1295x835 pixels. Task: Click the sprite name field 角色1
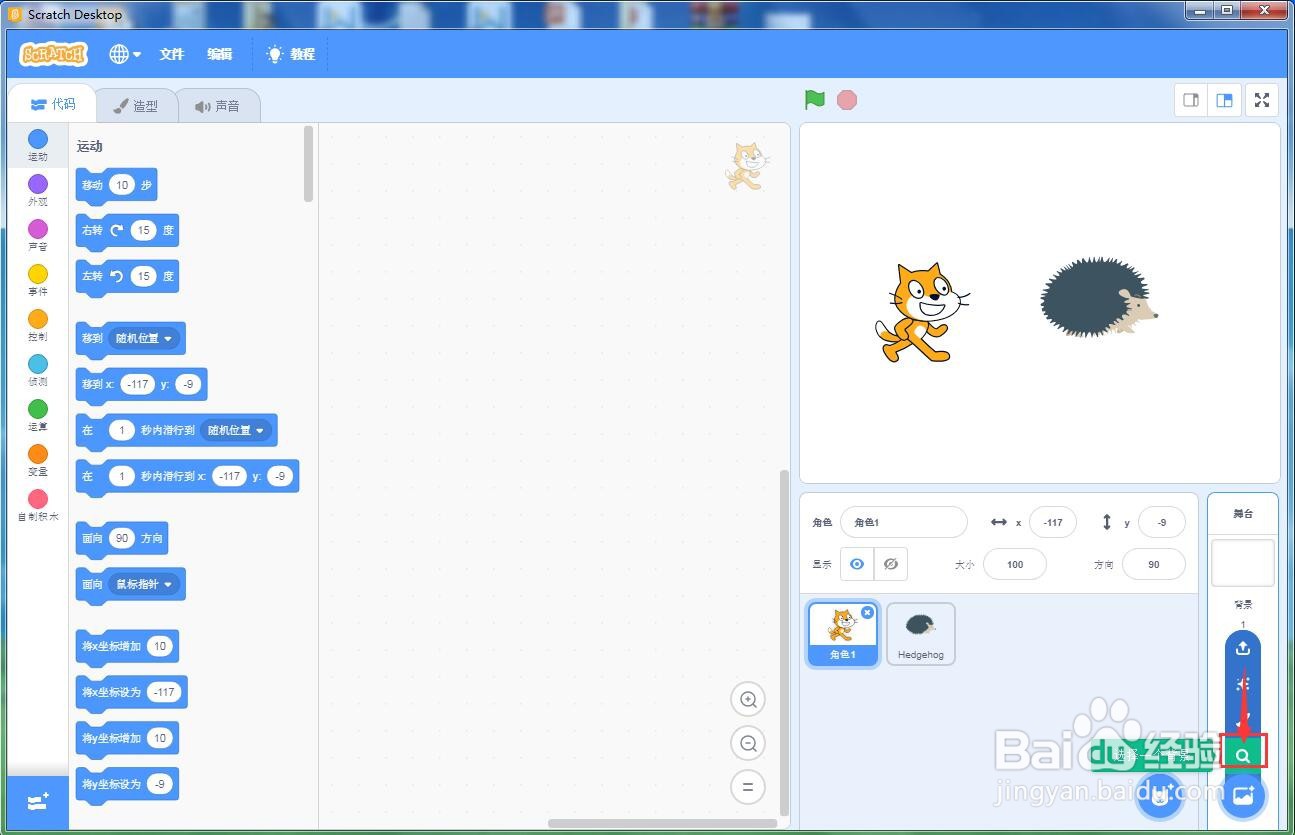tap(904, 522)
